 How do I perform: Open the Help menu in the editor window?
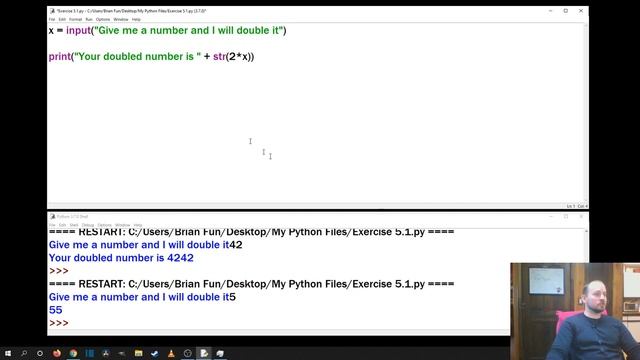tap(136, 19)
